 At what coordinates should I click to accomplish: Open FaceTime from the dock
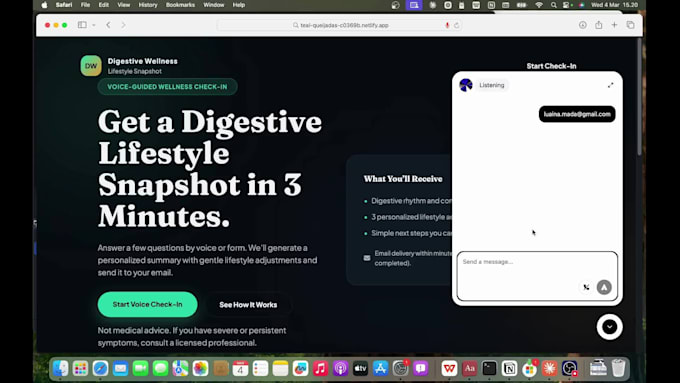tap(140, 368)
